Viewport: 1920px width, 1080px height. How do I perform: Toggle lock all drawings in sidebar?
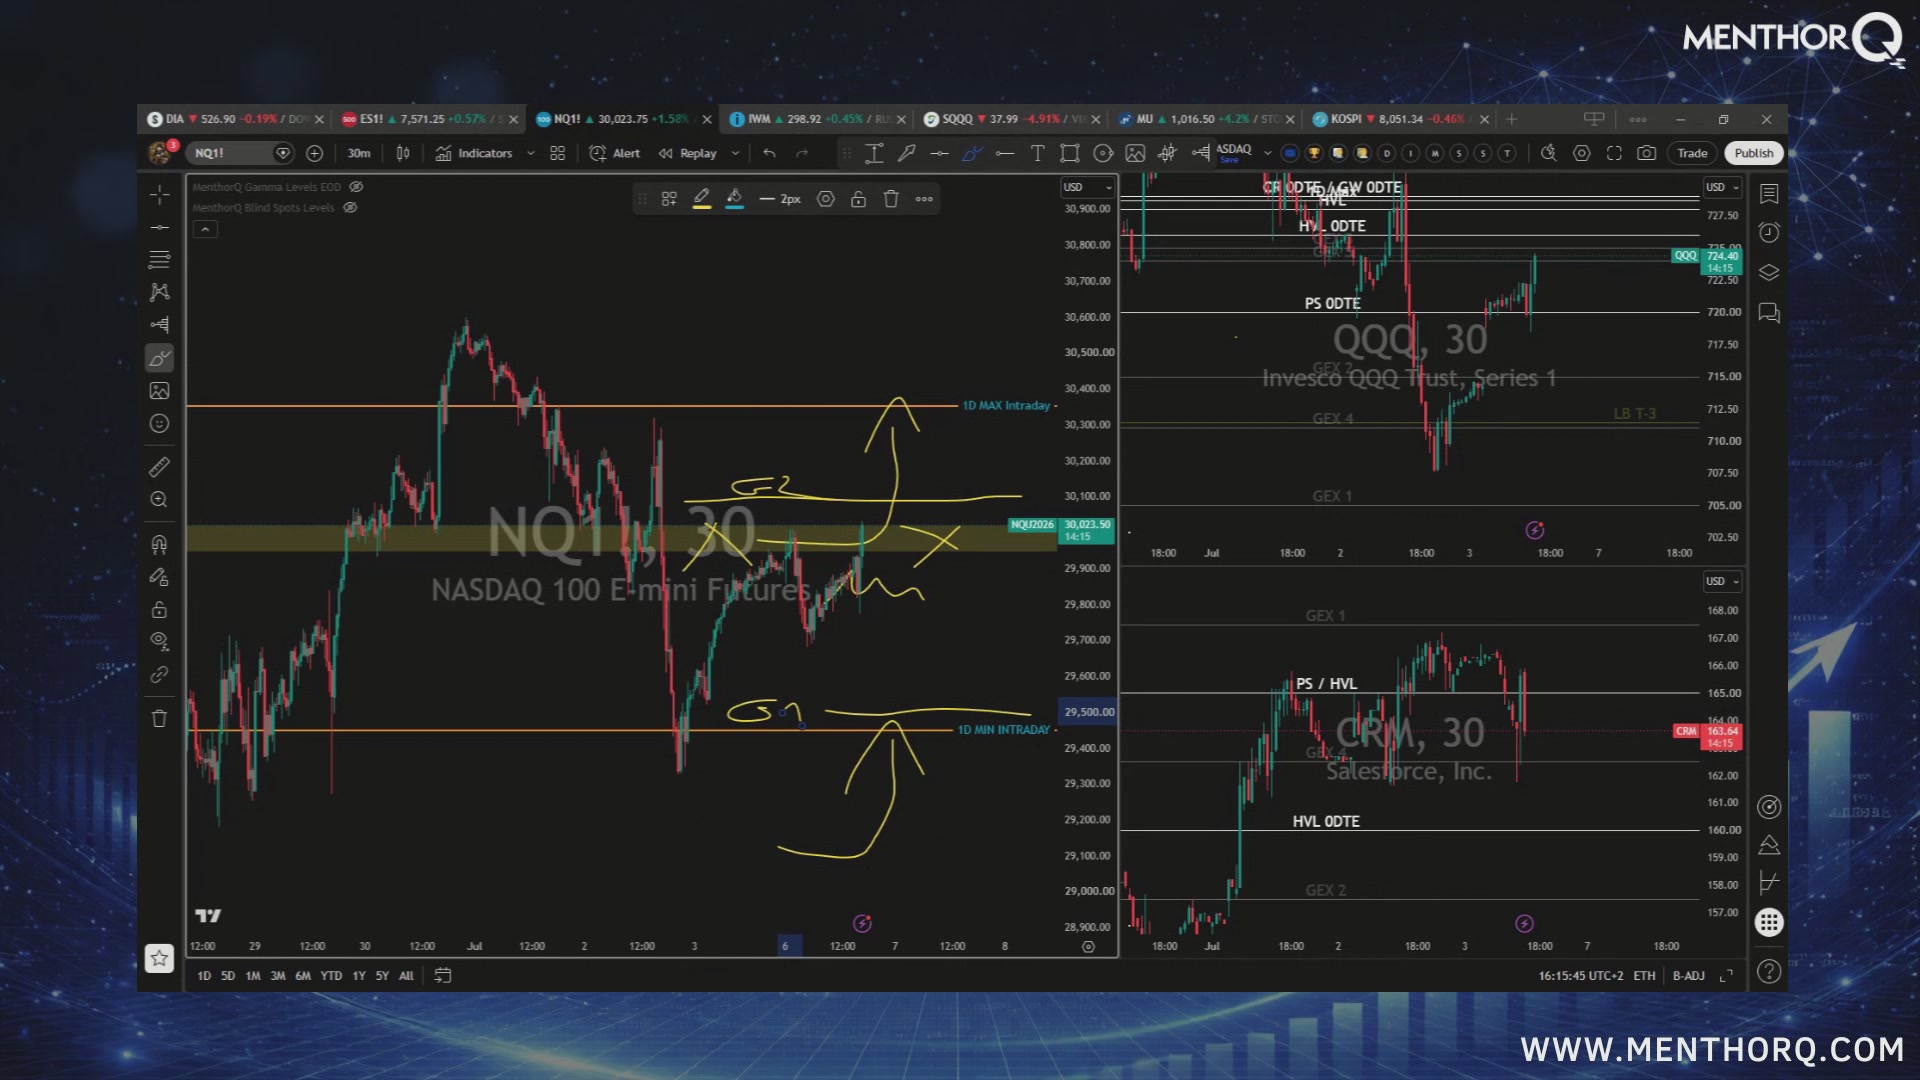point(159,609)
